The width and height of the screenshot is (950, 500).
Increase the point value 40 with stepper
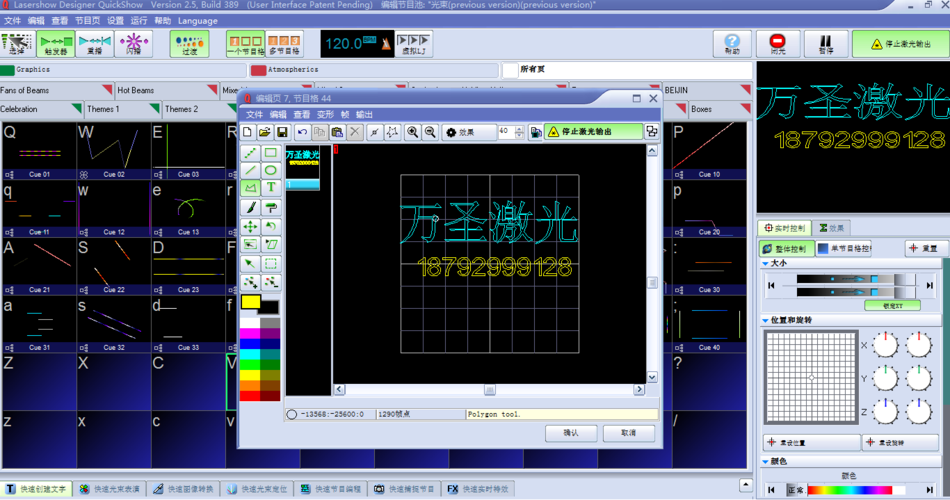coord(519,128)
